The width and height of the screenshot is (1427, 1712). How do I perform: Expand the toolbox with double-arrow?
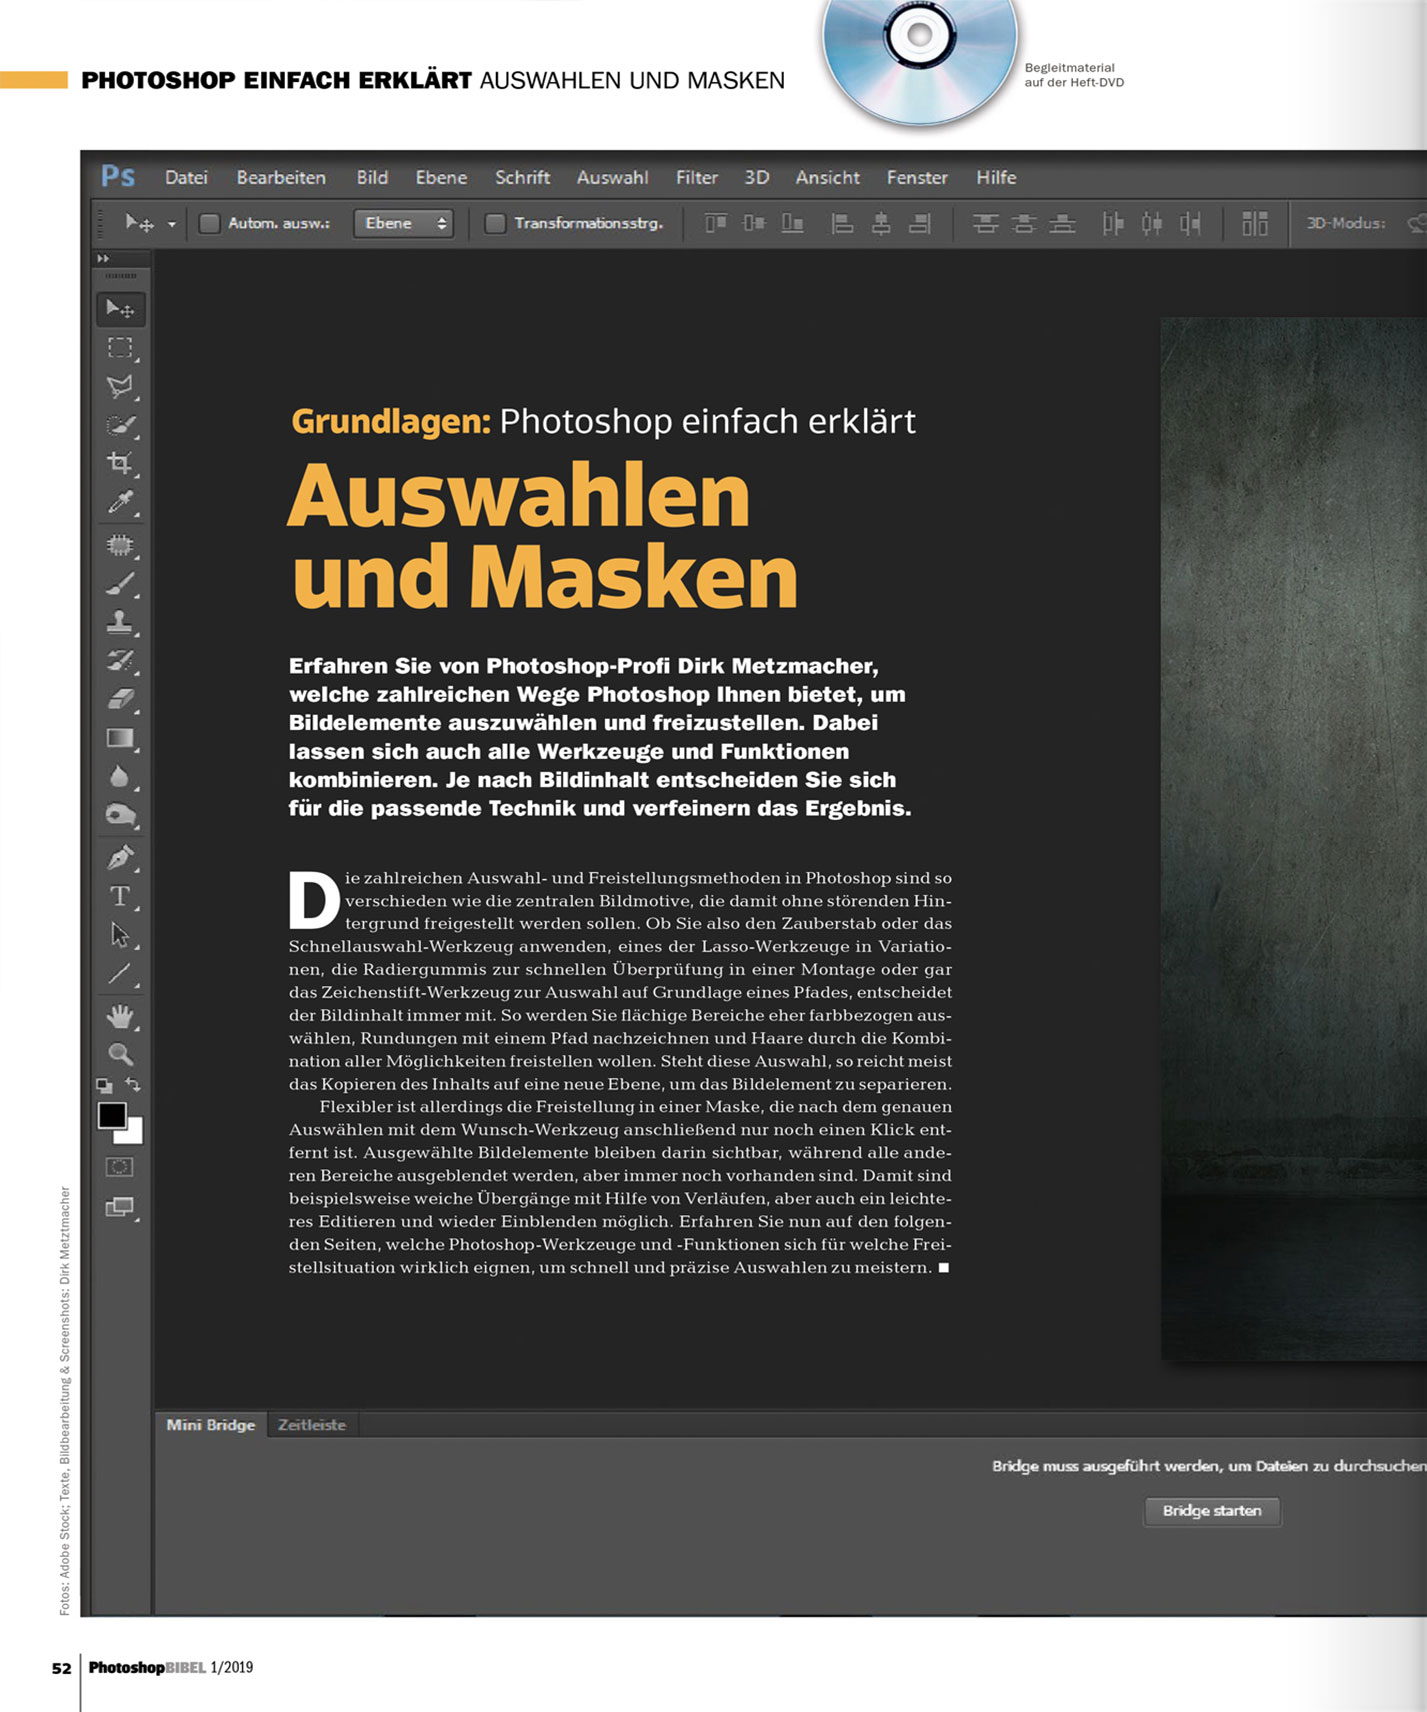coord(103,259)
